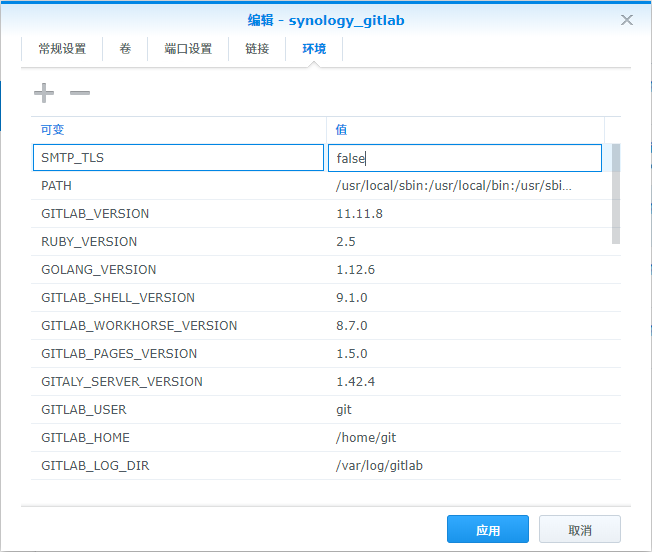This screenshot has width=652, height=552.
Task: Select the 环境 tab
Action: [x=314, y=49]
